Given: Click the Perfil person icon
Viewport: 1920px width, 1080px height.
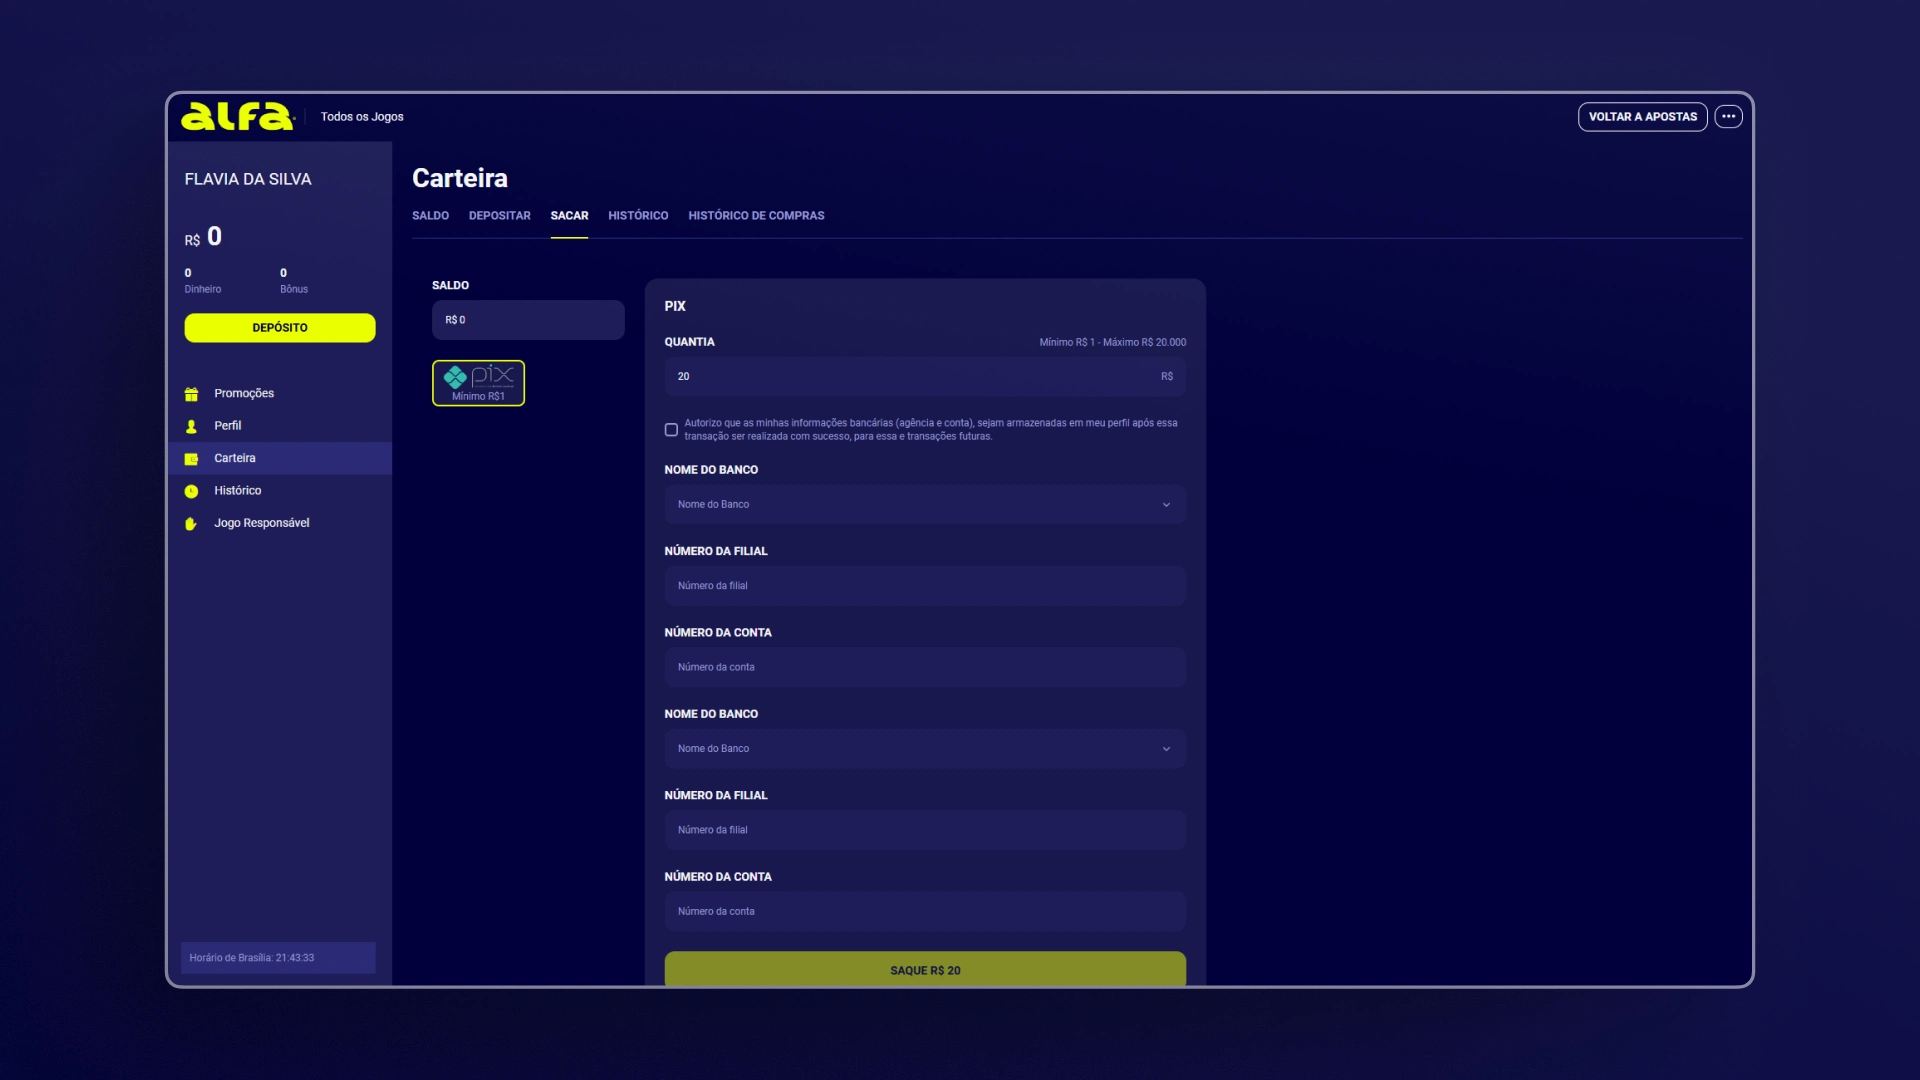Looking at the screenshot, I should pos(191,426).
